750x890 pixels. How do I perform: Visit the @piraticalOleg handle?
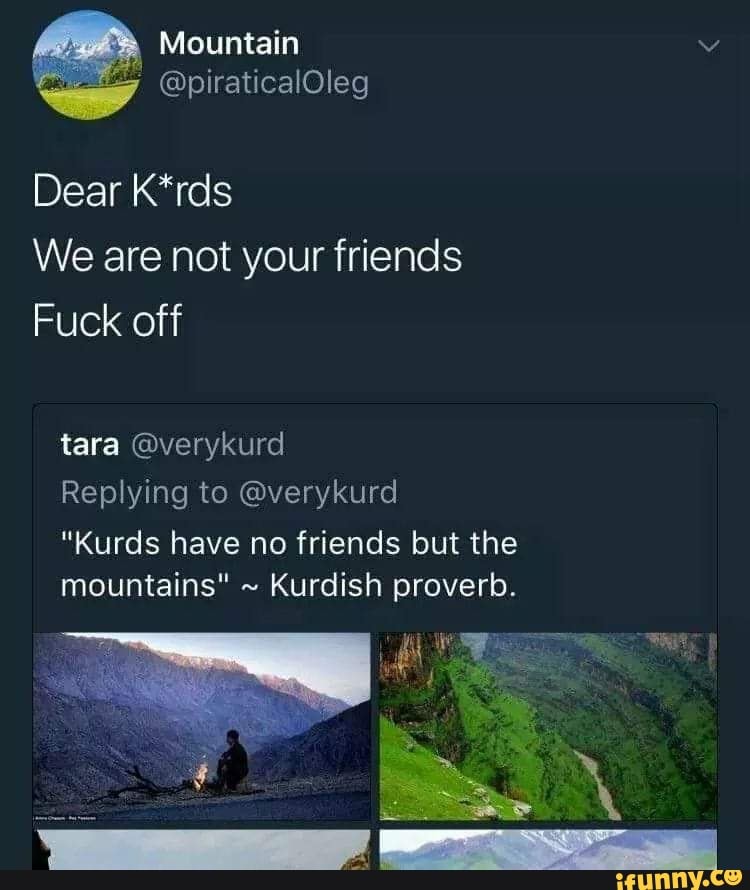[x=264, y=84]
